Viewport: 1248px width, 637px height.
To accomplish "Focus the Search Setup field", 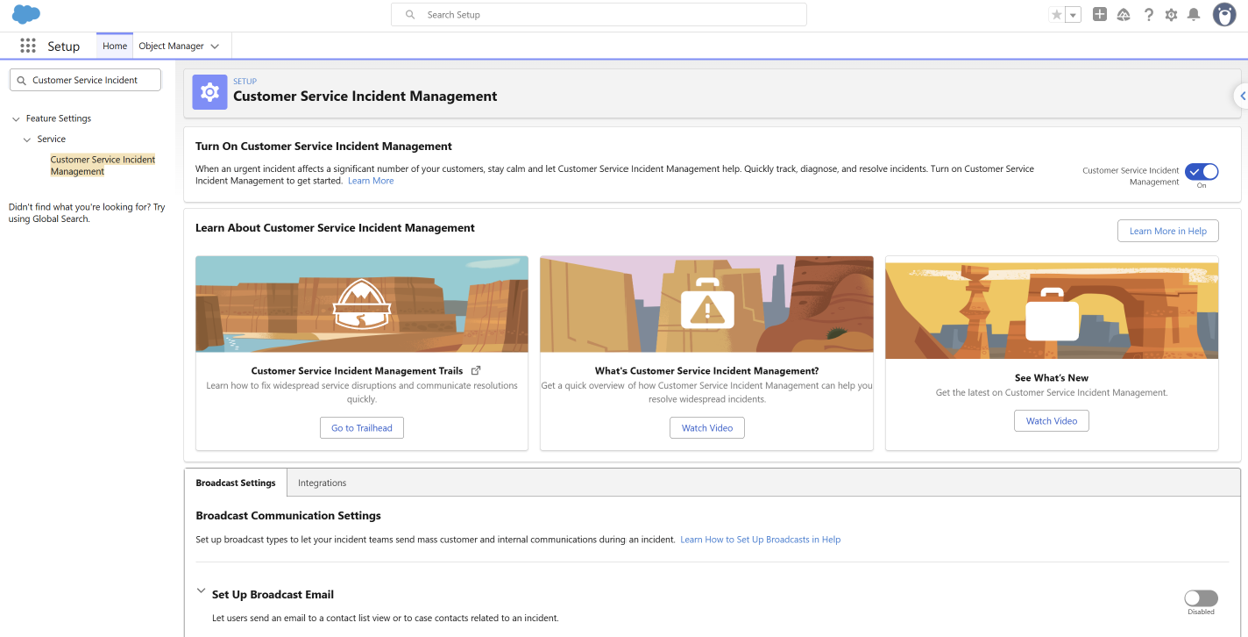I will coord(599,15).
